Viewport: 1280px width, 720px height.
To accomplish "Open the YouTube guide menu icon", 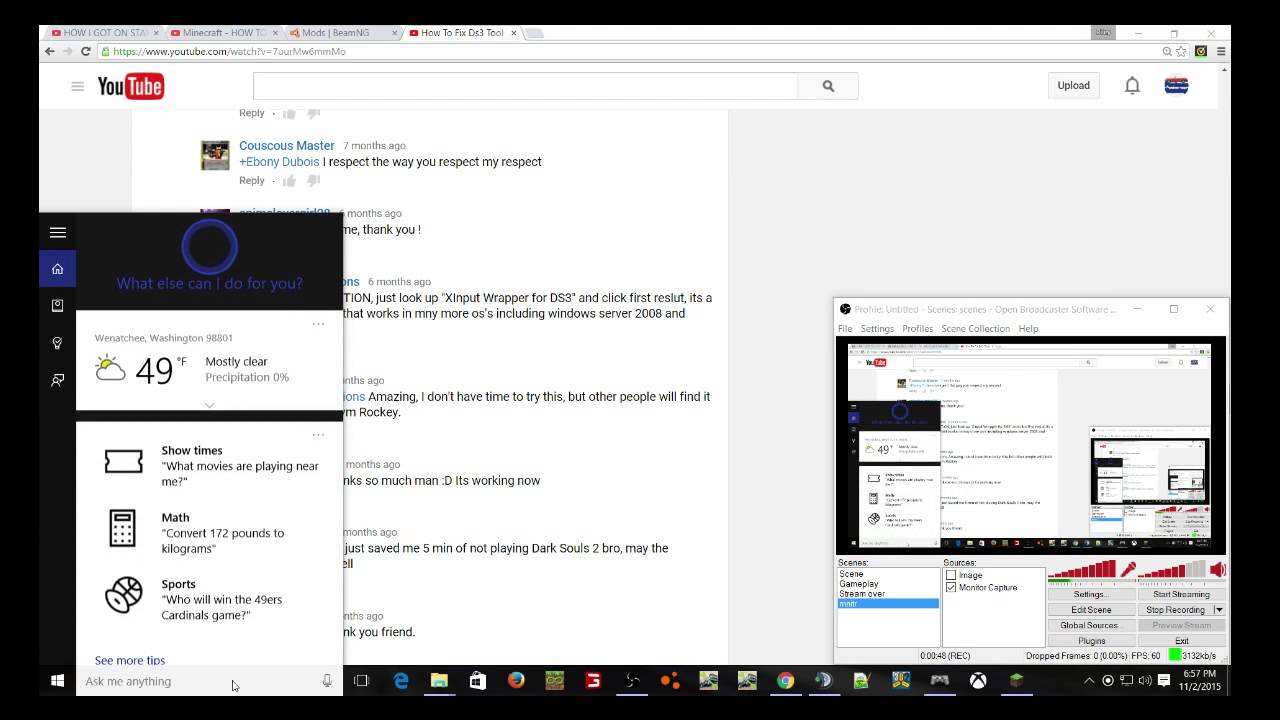I will pos(77,86).
